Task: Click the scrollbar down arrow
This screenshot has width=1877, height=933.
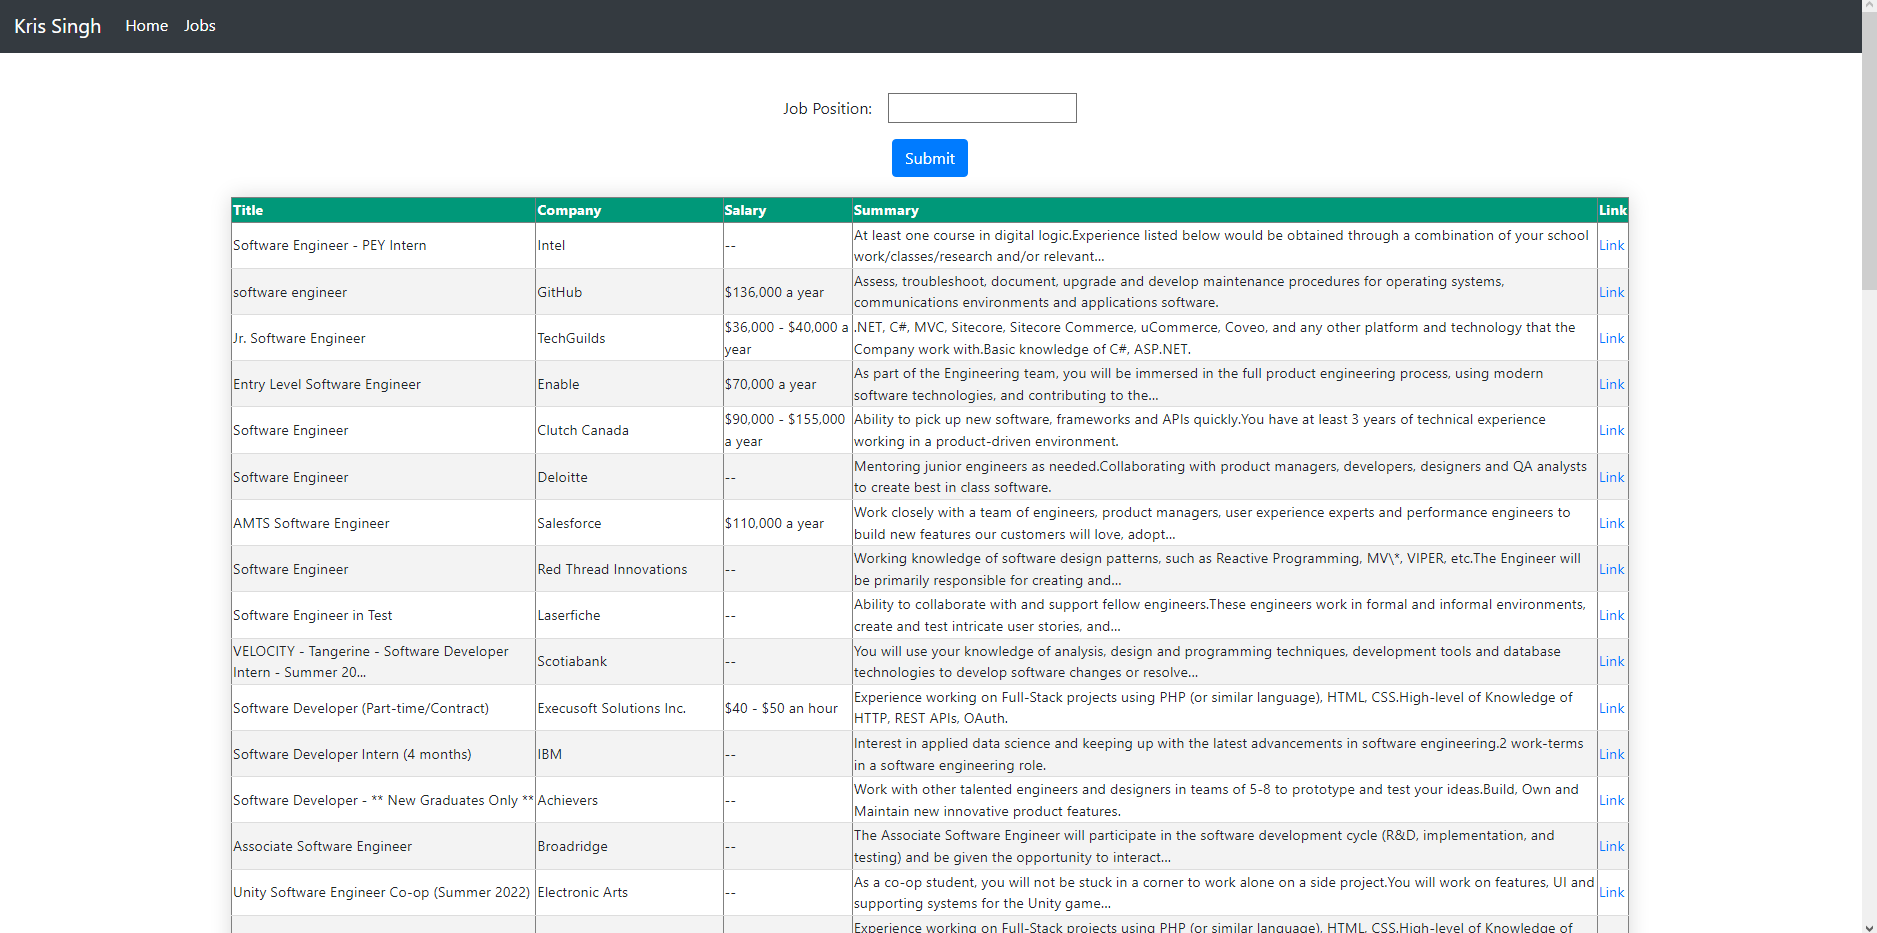Action: (1869, 927)
